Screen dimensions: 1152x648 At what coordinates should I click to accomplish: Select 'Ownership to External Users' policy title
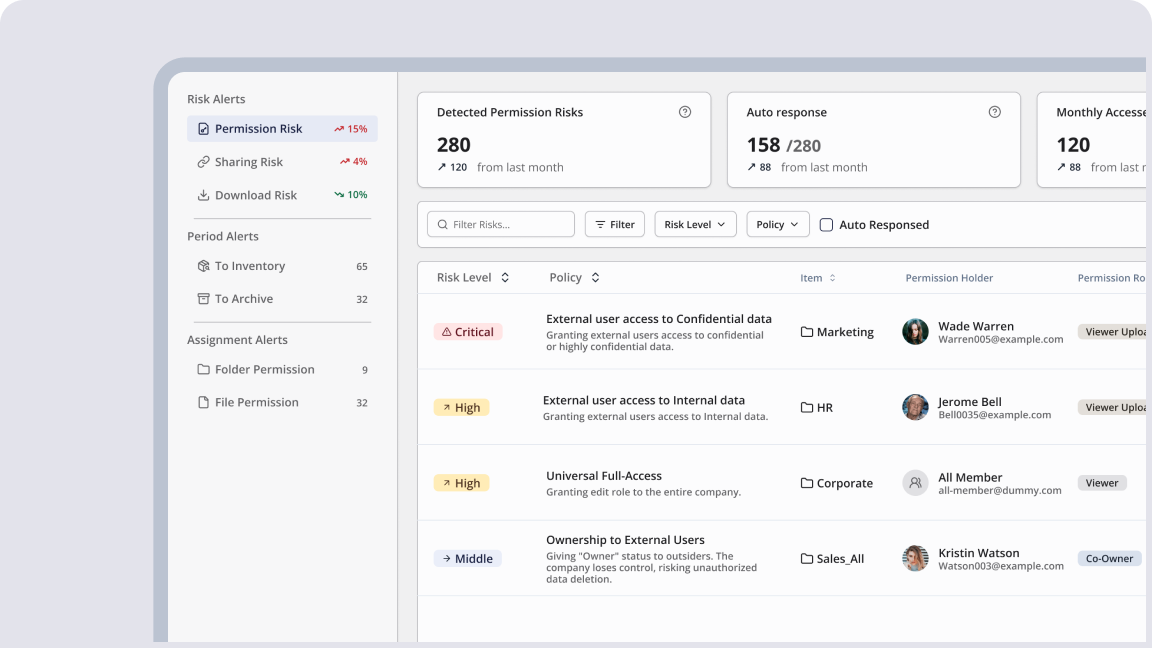(625, 540)
